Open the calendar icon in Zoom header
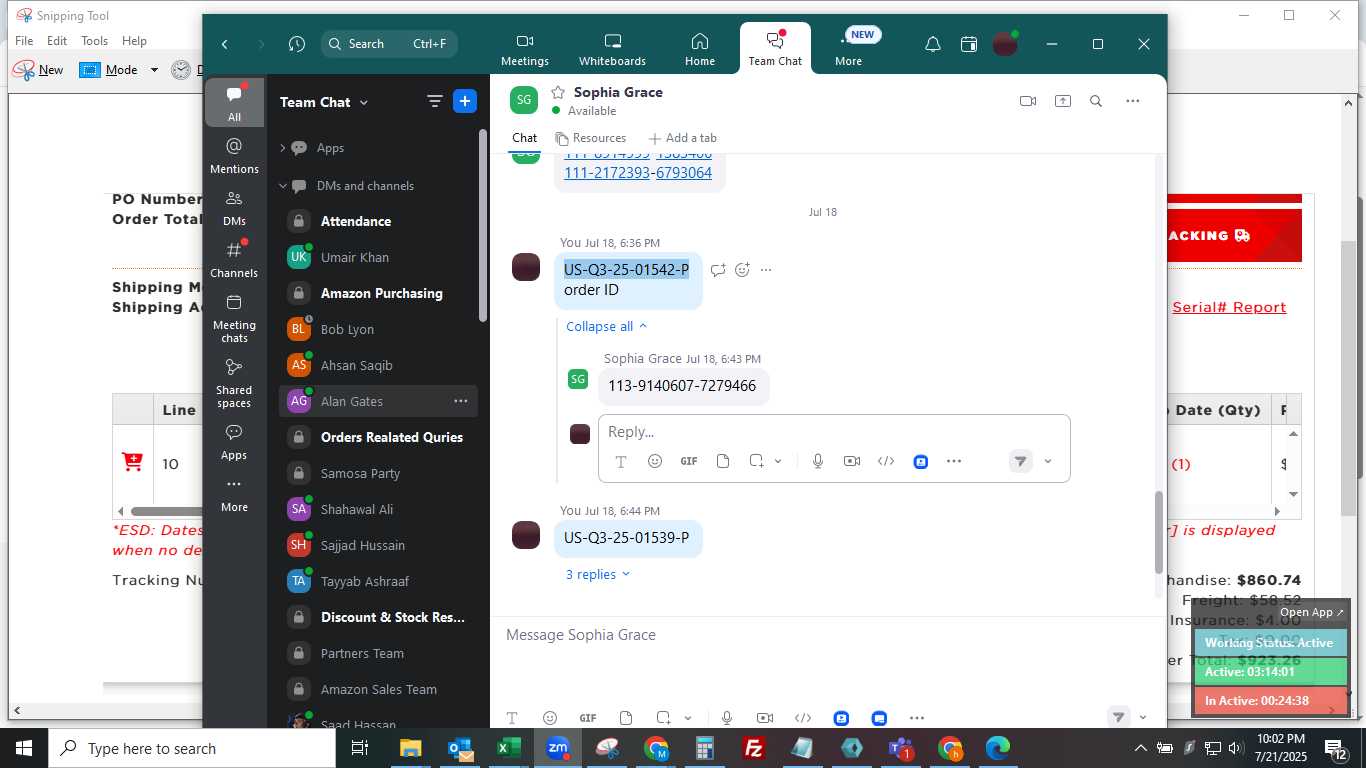Image resolution: width=1366 pixels, height=768 pixels. [968, 44]
